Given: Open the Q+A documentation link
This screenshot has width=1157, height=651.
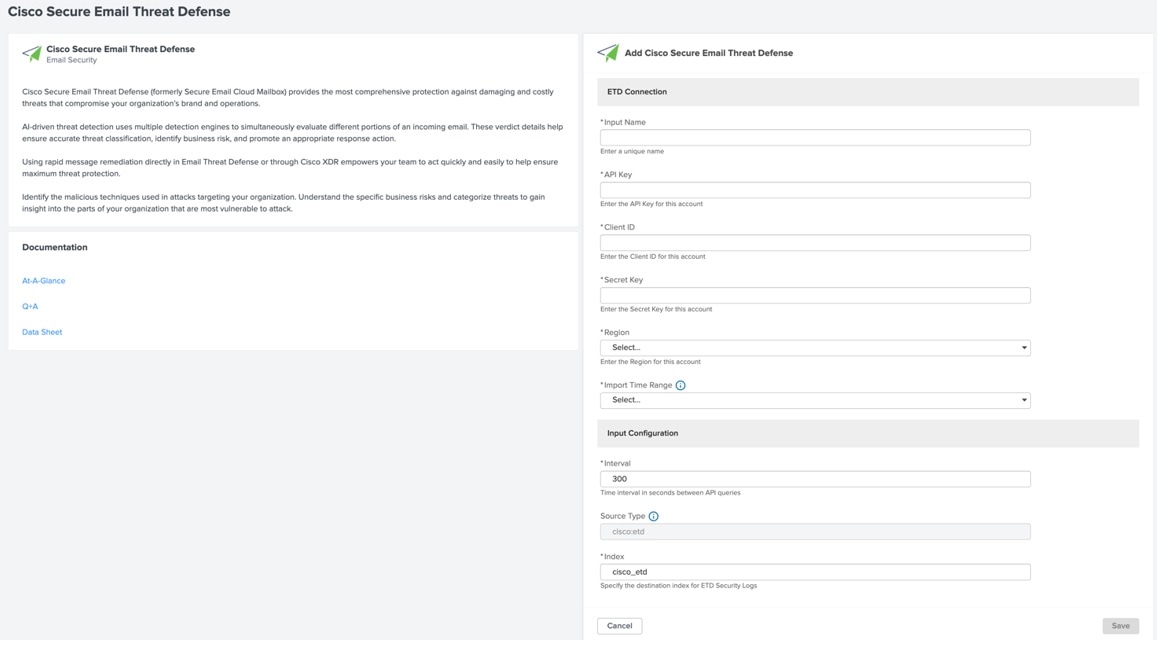Looking at the screenshot, I should tap(30, 307).
